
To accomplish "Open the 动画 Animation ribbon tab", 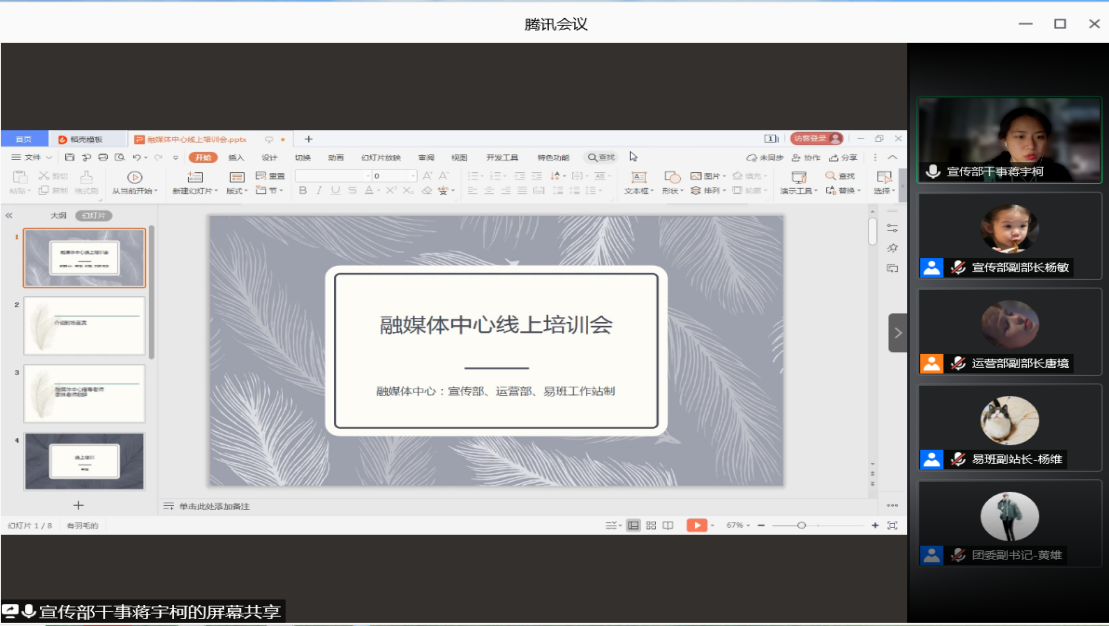I will coord(336,157).
